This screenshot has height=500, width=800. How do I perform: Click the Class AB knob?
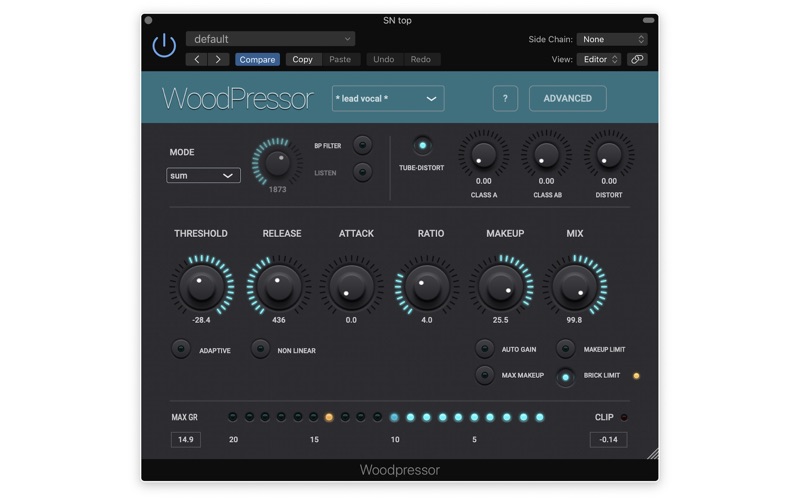[546, 155]
